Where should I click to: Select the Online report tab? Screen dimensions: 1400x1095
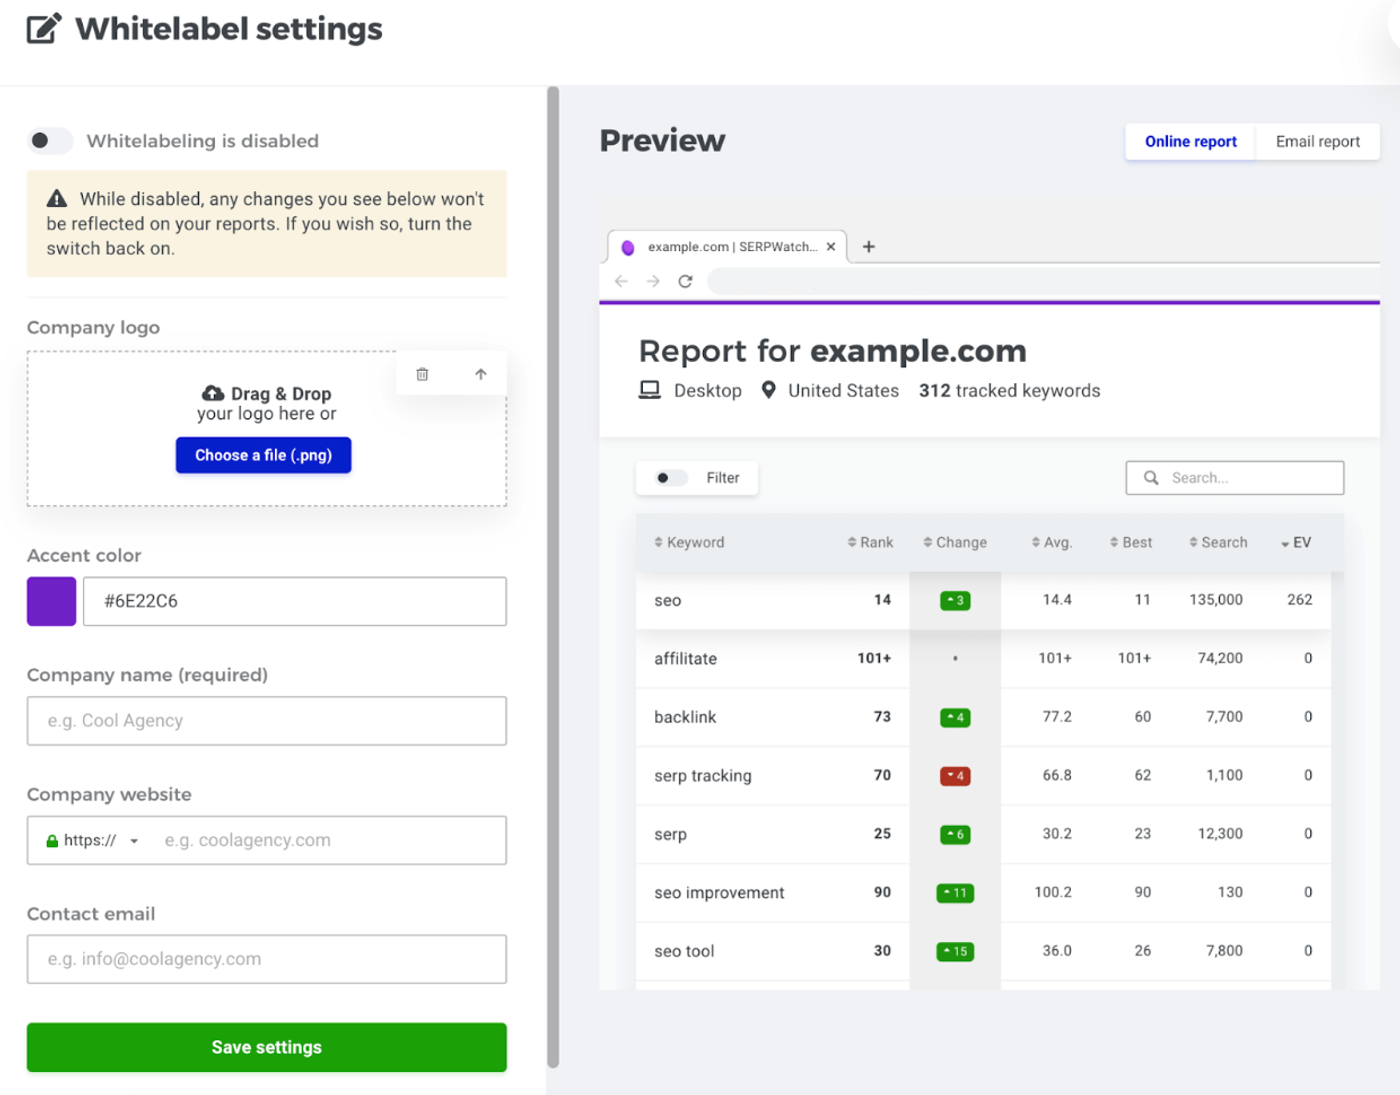tap(1190, 142)
